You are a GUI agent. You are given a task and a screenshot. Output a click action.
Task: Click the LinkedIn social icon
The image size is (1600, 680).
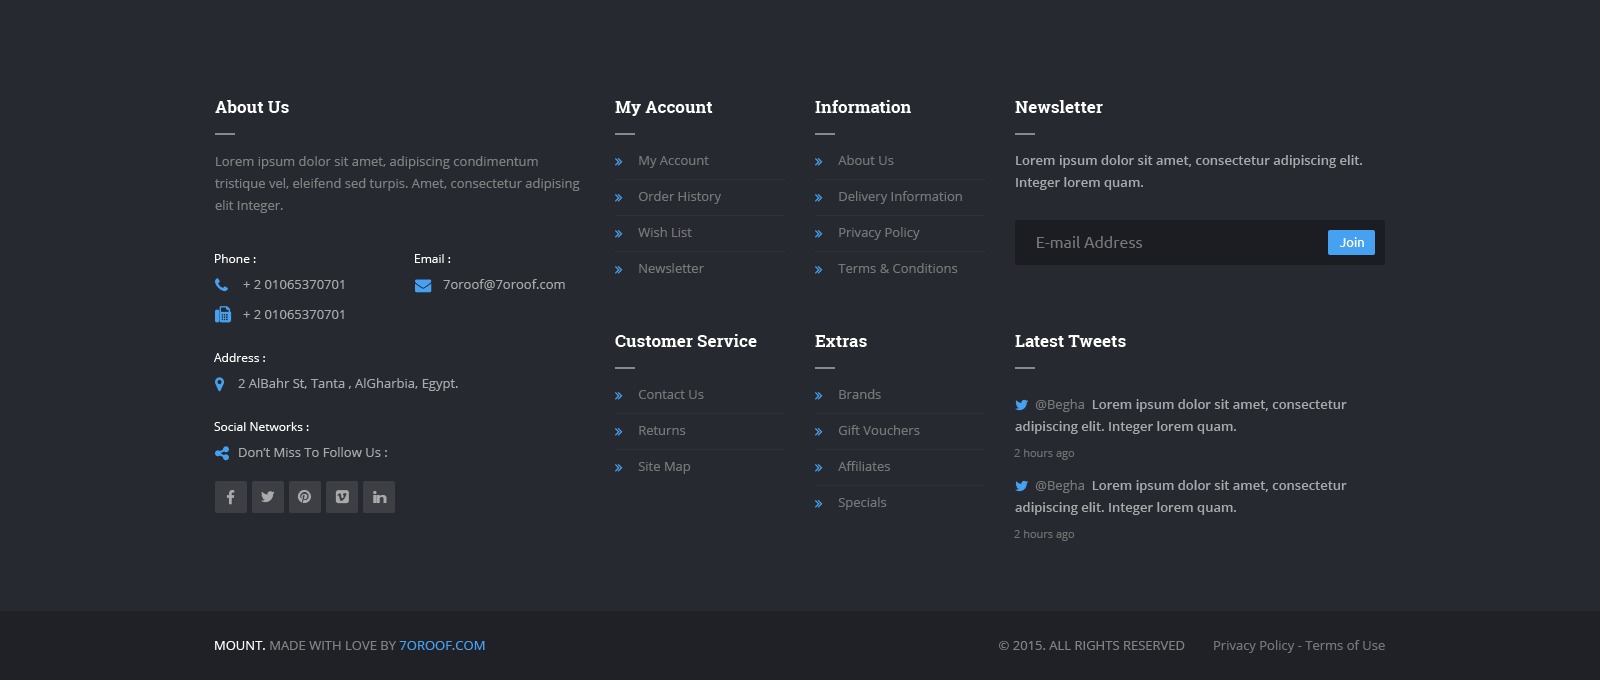click(379, 497)
